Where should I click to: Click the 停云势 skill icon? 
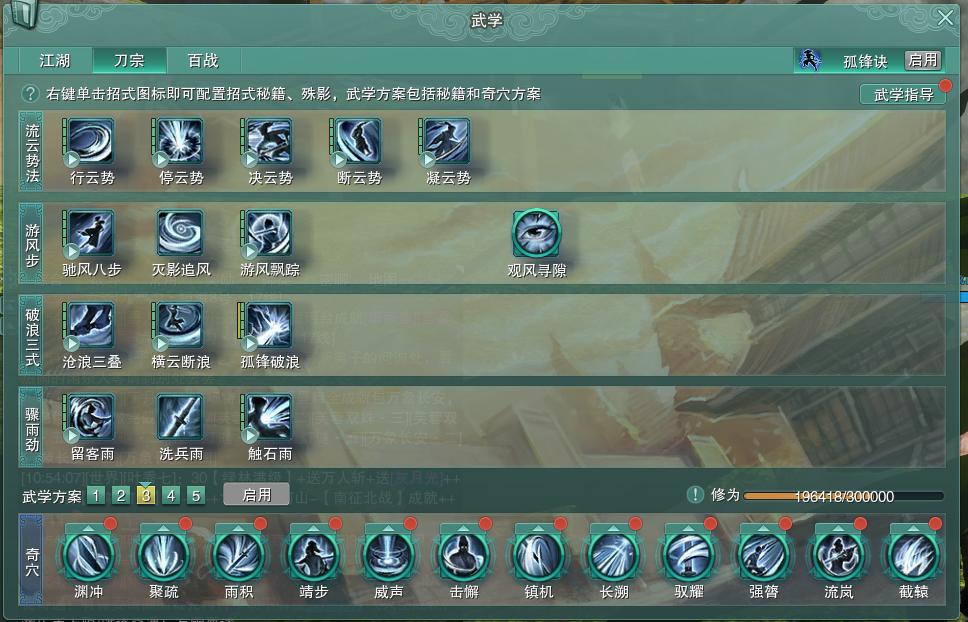tap(179, 143)
